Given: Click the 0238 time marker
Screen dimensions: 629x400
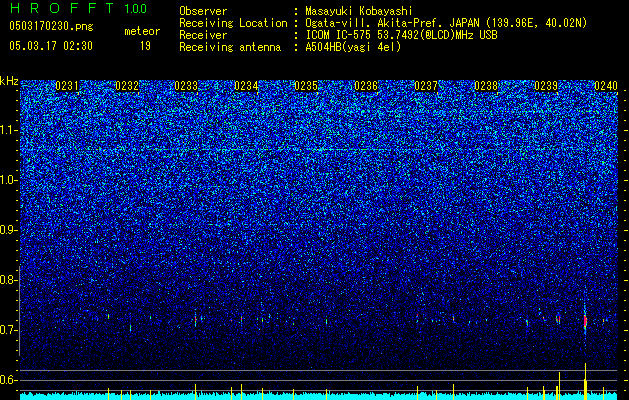Looking at the screenshot, I should (x=486, y=86).
